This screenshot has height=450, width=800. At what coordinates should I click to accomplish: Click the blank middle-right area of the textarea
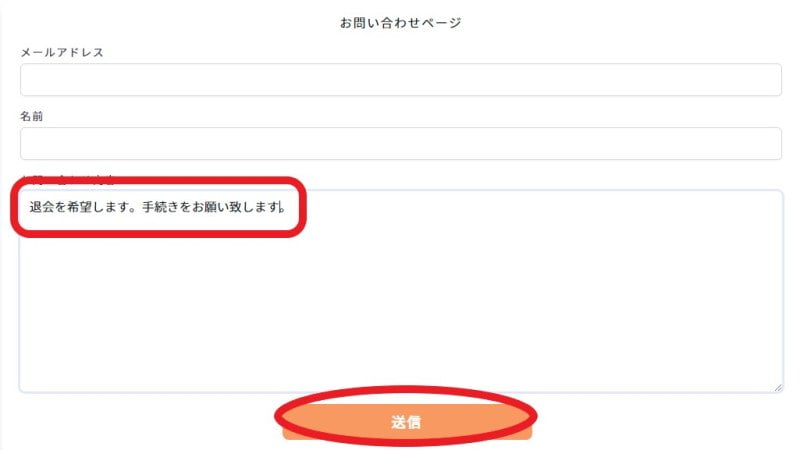[612, 291]
